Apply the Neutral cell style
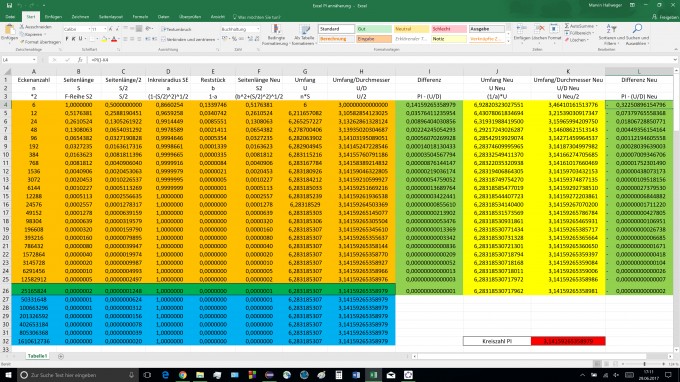 point(412,29)
